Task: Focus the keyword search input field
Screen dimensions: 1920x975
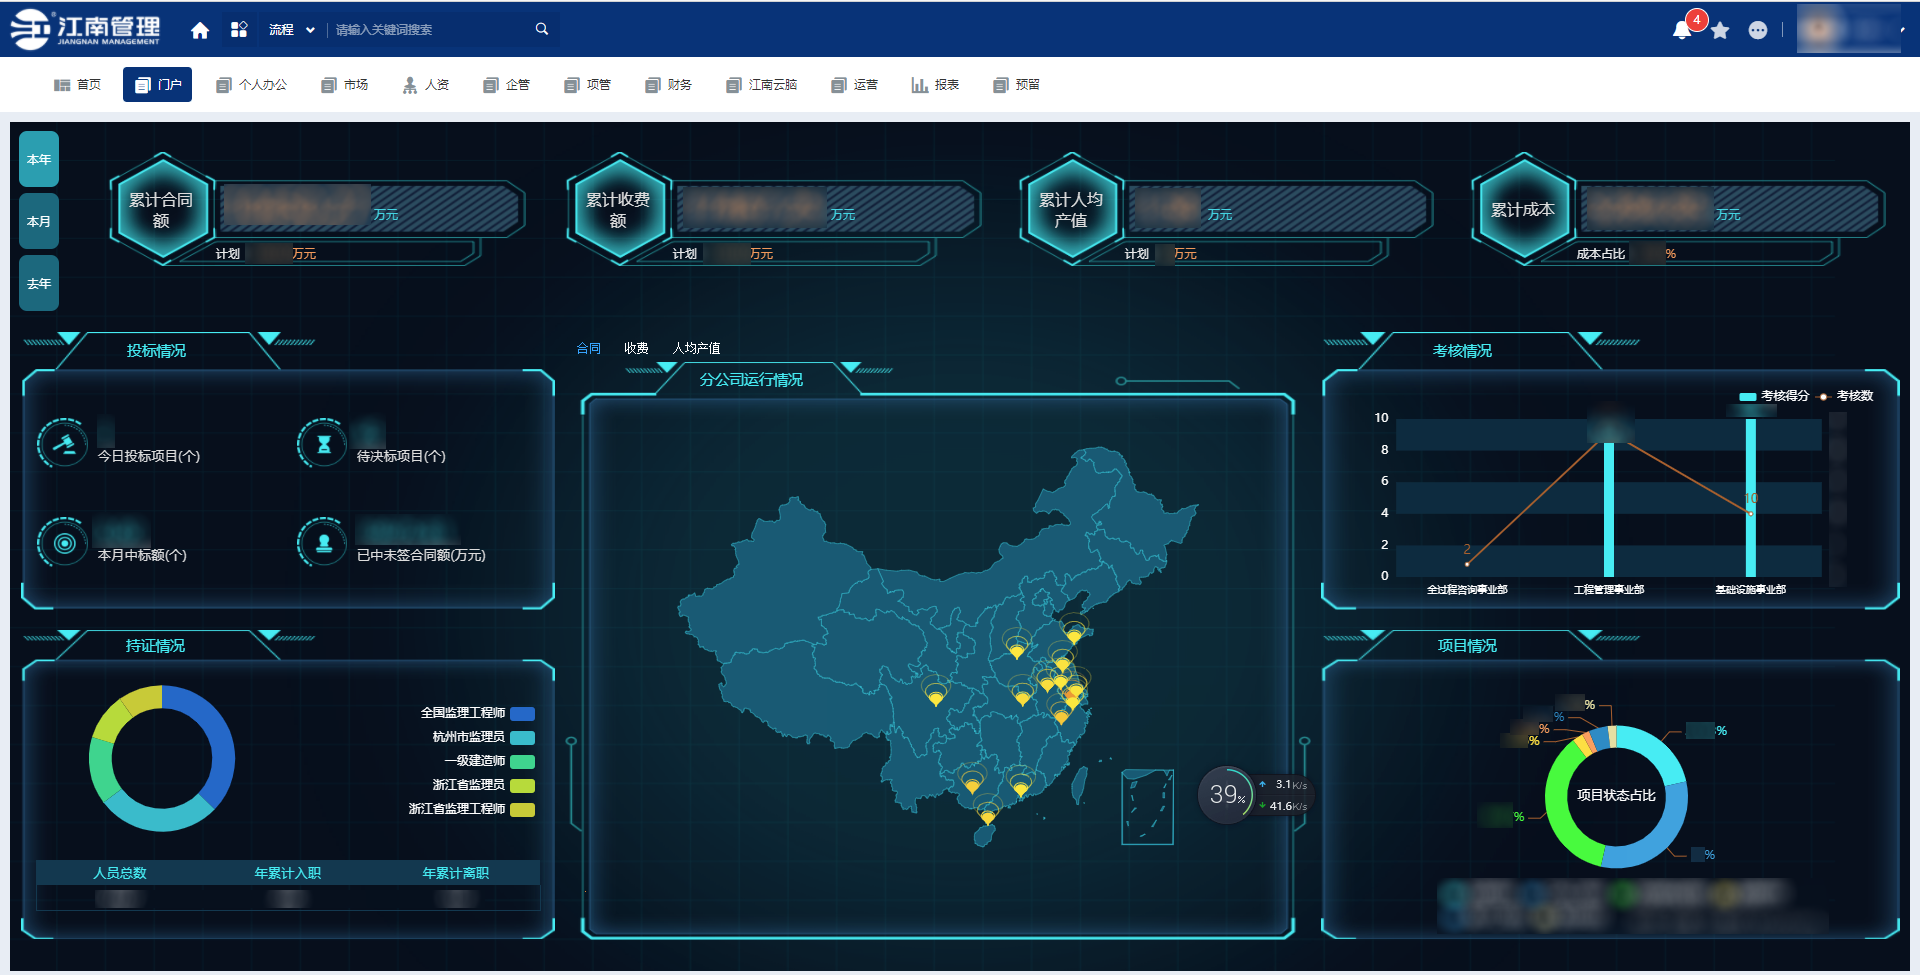Action: click(430, 30)
